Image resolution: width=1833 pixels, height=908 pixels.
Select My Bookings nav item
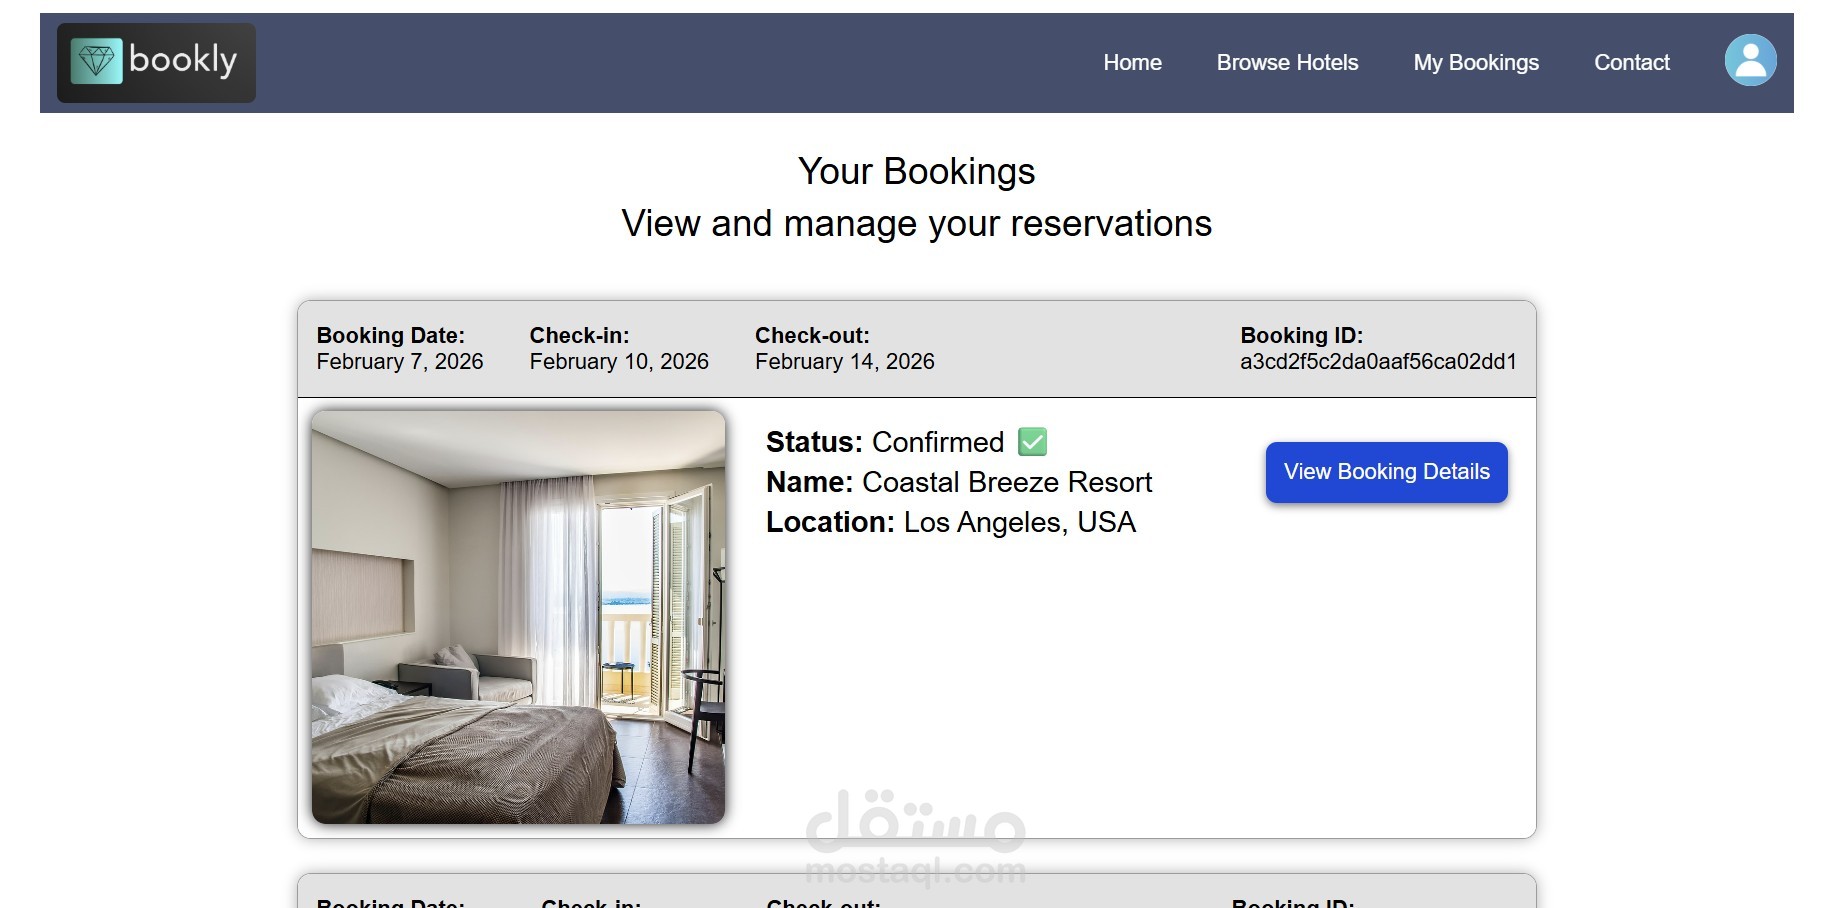tap(1475, 62)
